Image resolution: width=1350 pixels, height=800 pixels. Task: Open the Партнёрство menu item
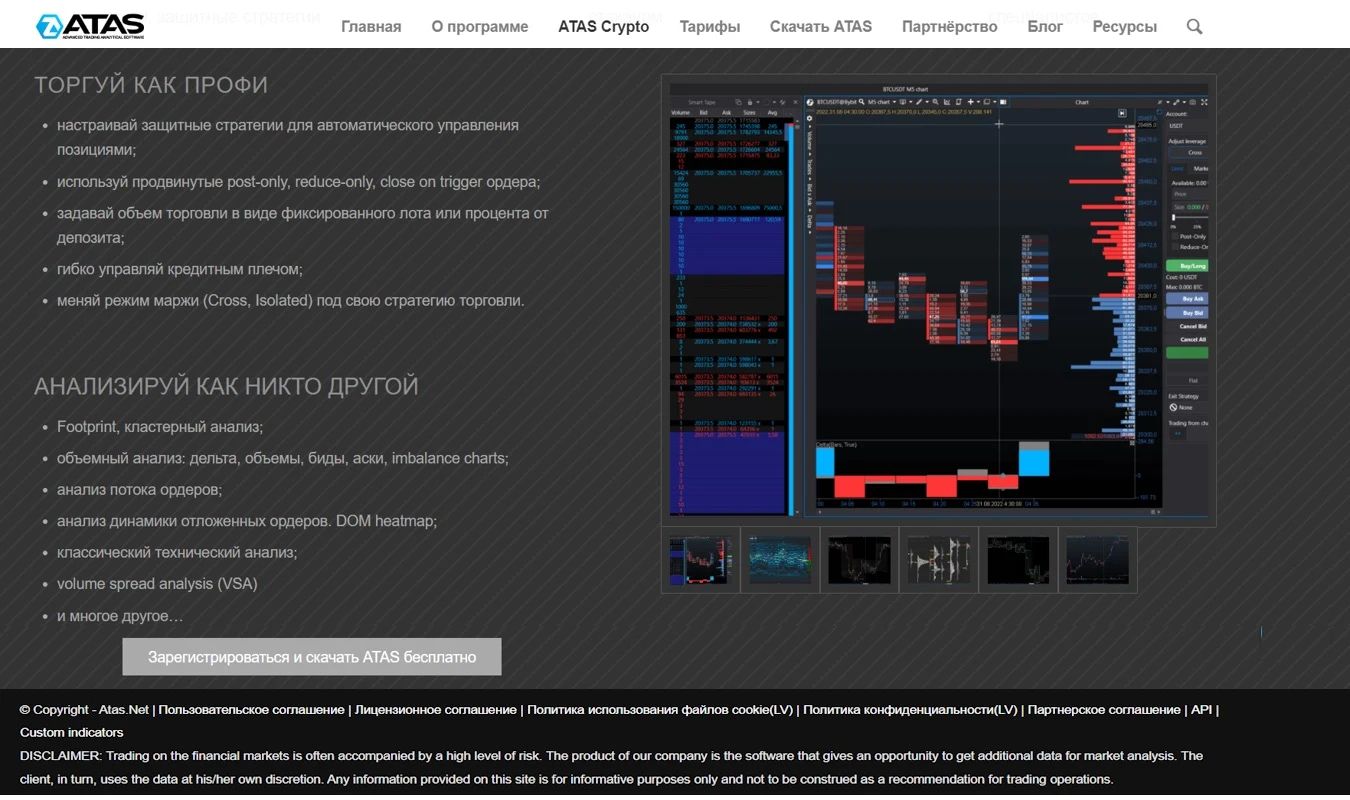[950, 27]
